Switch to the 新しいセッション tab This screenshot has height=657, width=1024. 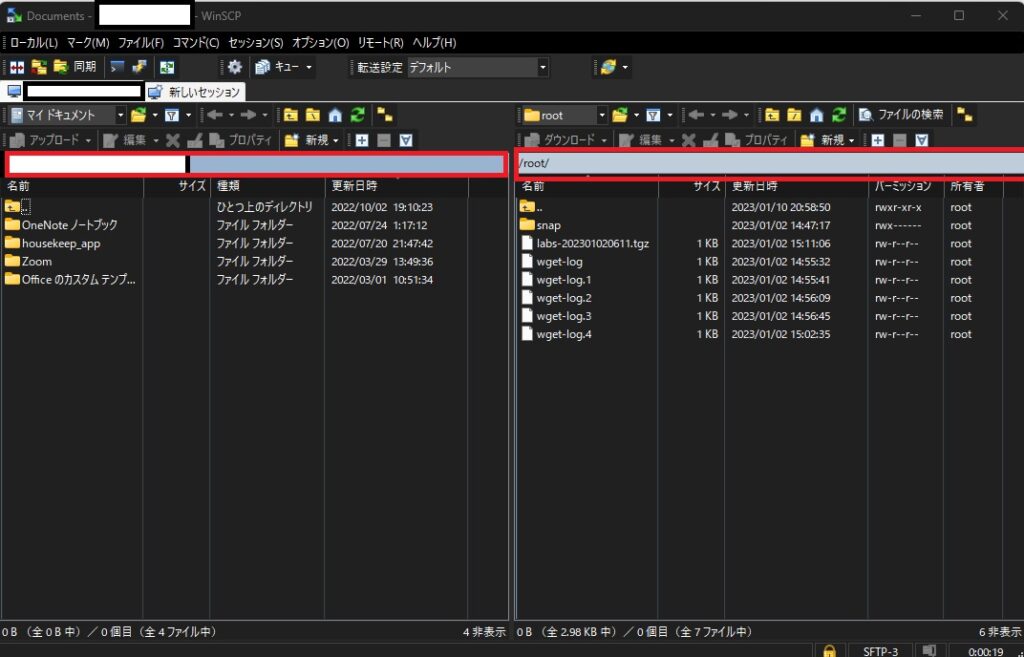tap(195, 92)
